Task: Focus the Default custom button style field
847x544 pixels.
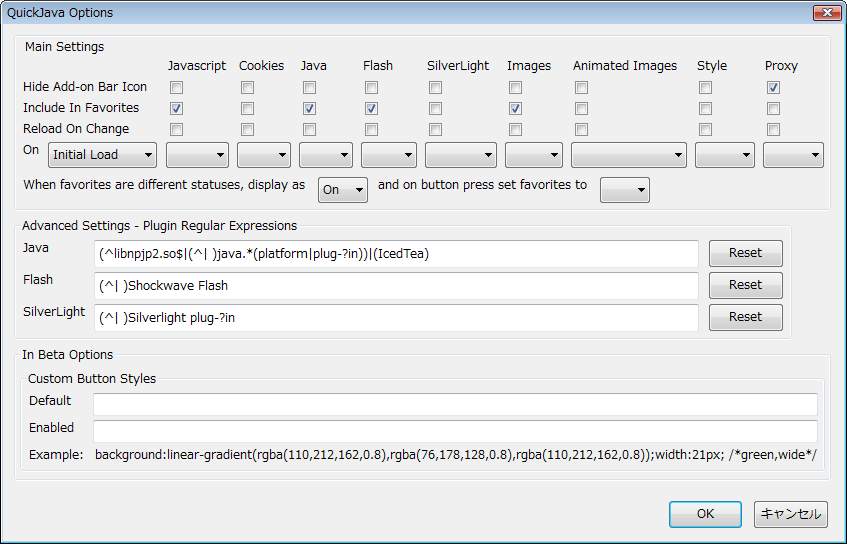Action: pyautogui.click(x=455, y=404)
